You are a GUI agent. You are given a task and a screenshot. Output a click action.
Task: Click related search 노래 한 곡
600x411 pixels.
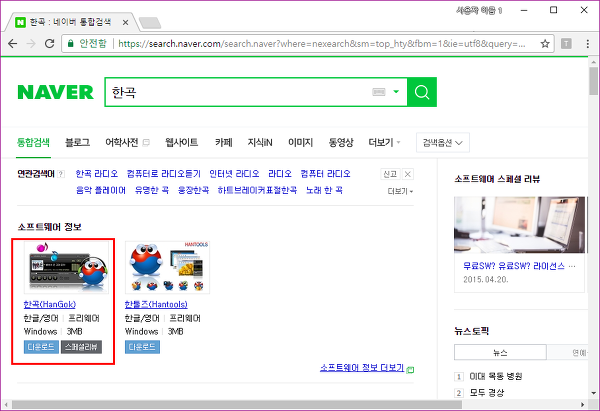tap(324, 190)
